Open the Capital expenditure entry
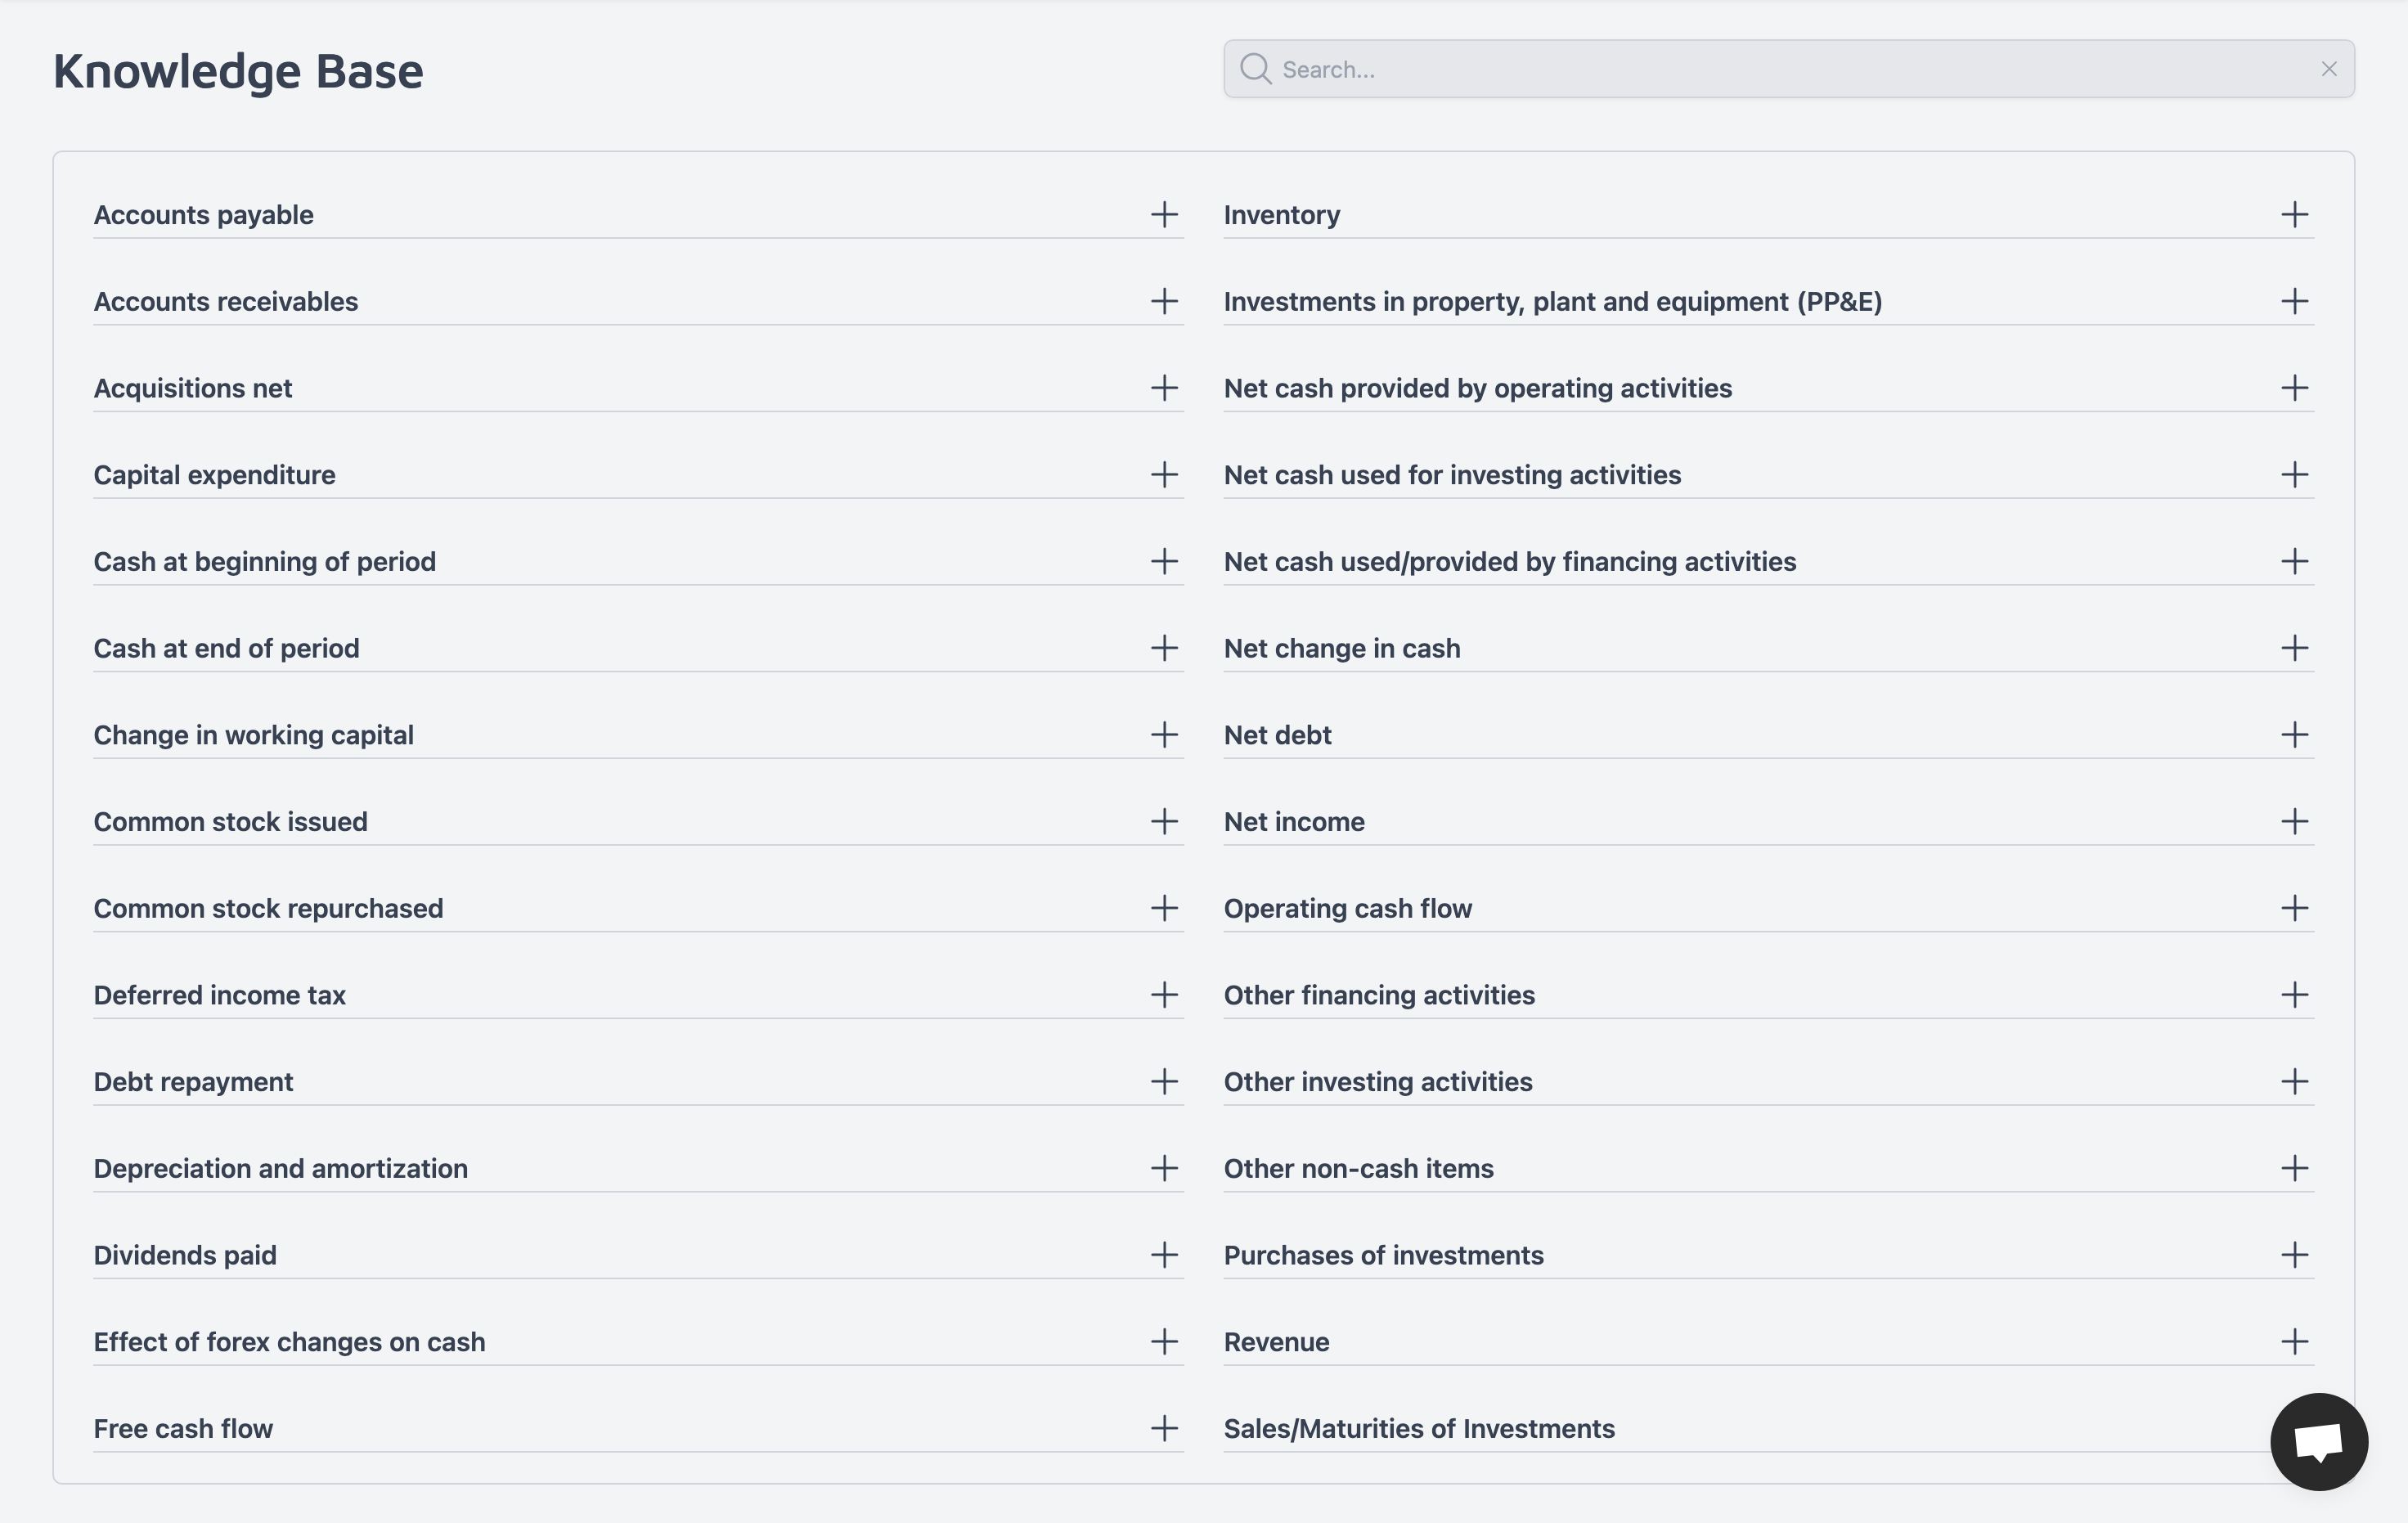Image resolution: width=2408 pixels, height=1523 pixels. click(x=638, y=474)
